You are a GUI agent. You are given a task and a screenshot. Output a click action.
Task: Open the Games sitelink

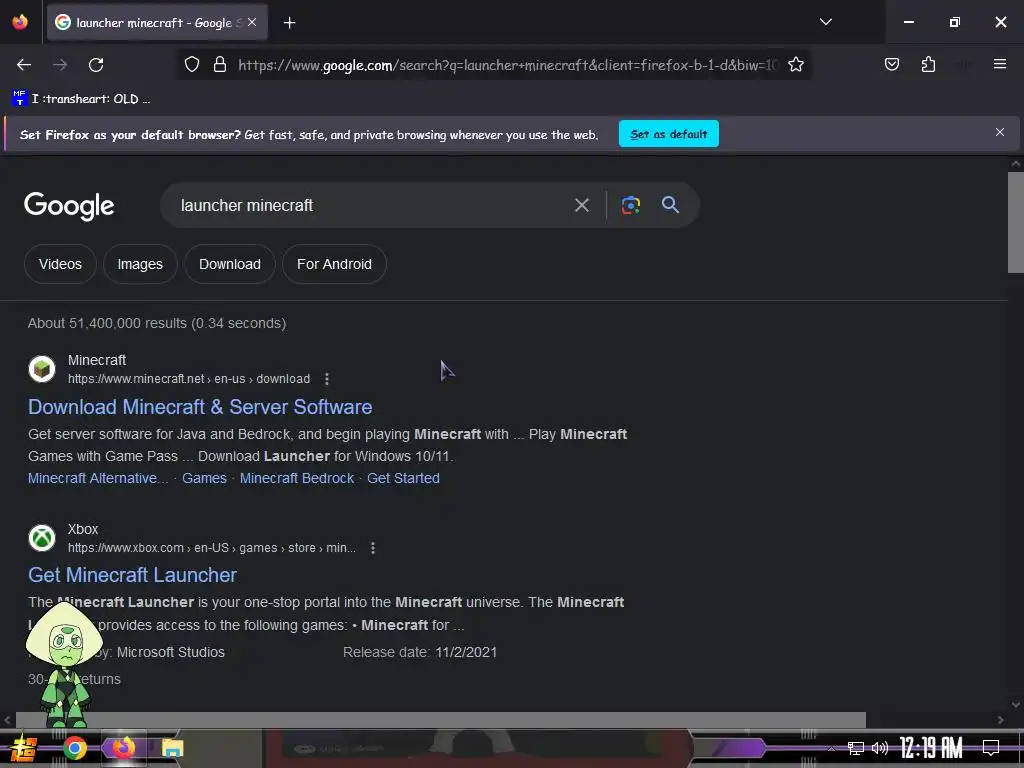204,478
